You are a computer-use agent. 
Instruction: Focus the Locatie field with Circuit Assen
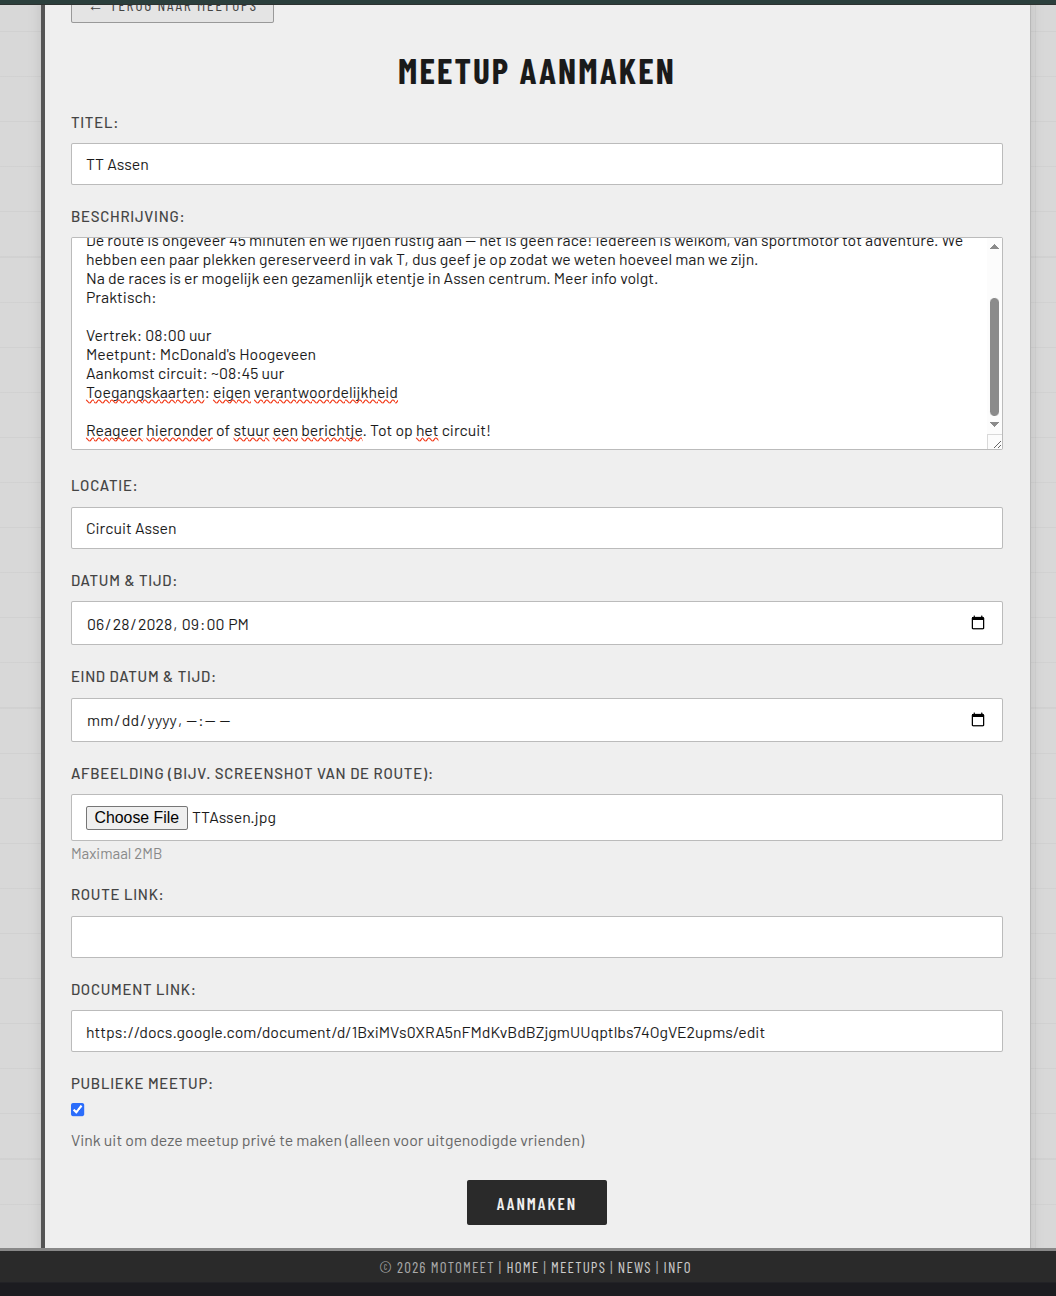point(537,528)
